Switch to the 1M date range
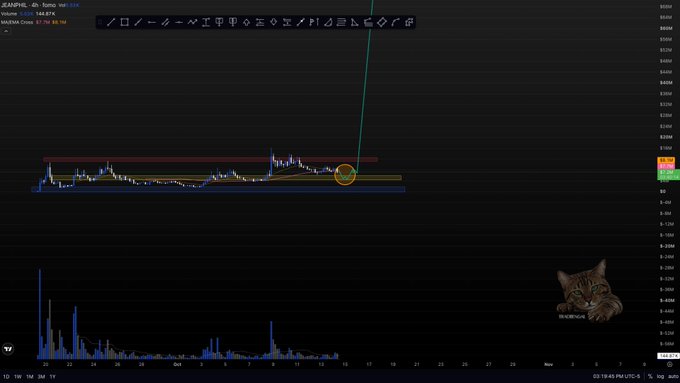Image resolution: width=680 pixels, height=383 pixels. (29, 376)
